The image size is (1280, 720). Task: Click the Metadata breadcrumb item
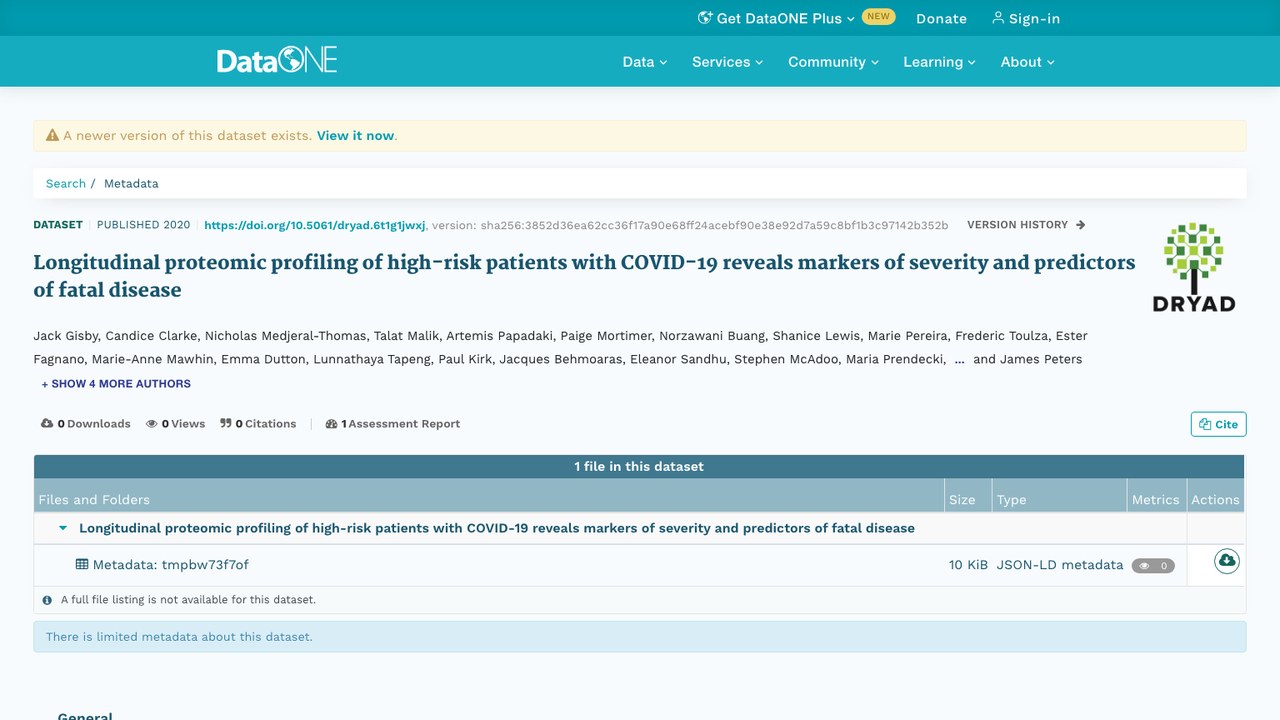(x=131, y=184)
